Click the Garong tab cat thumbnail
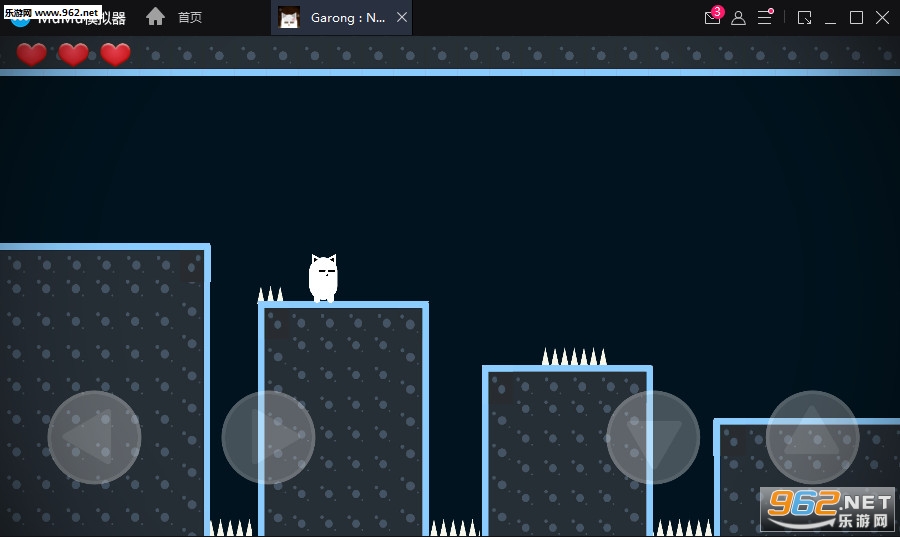The image size is (900, 537). click(289, 18)
